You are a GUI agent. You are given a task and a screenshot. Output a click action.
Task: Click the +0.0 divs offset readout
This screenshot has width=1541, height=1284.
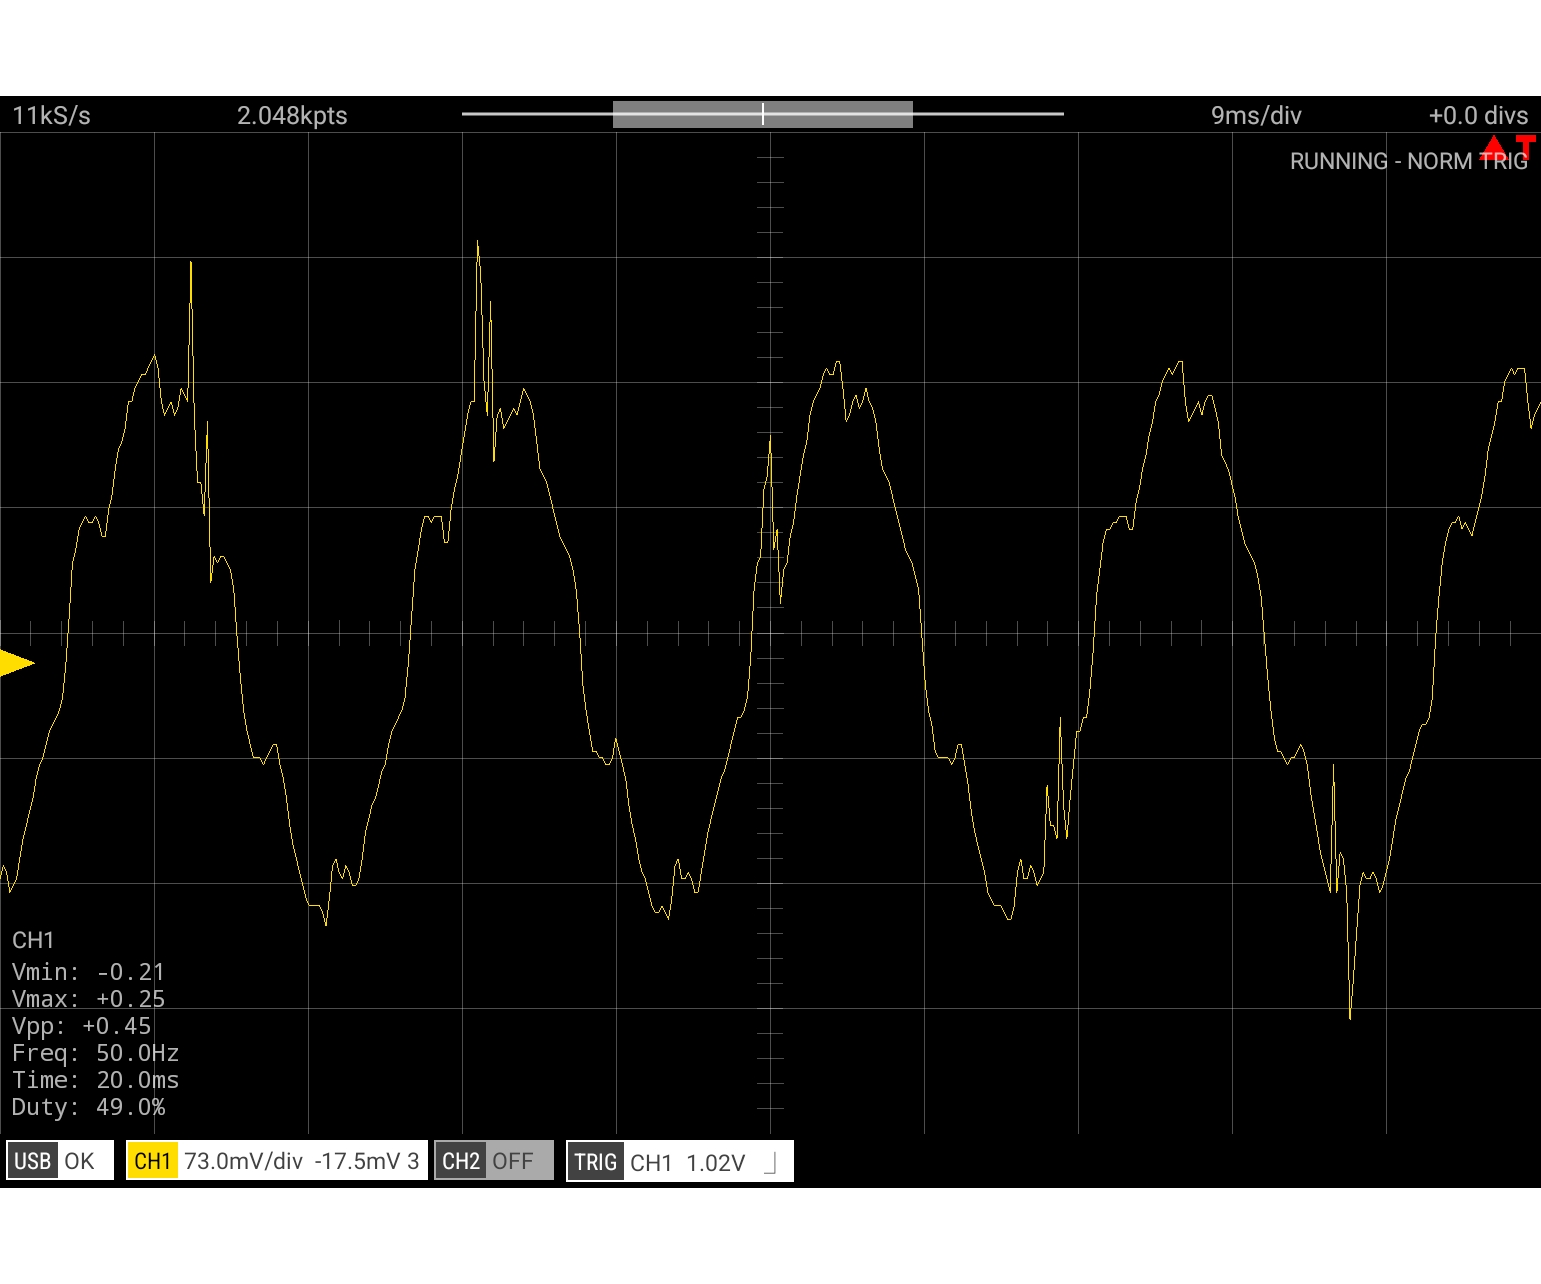tap(1479, 115)
